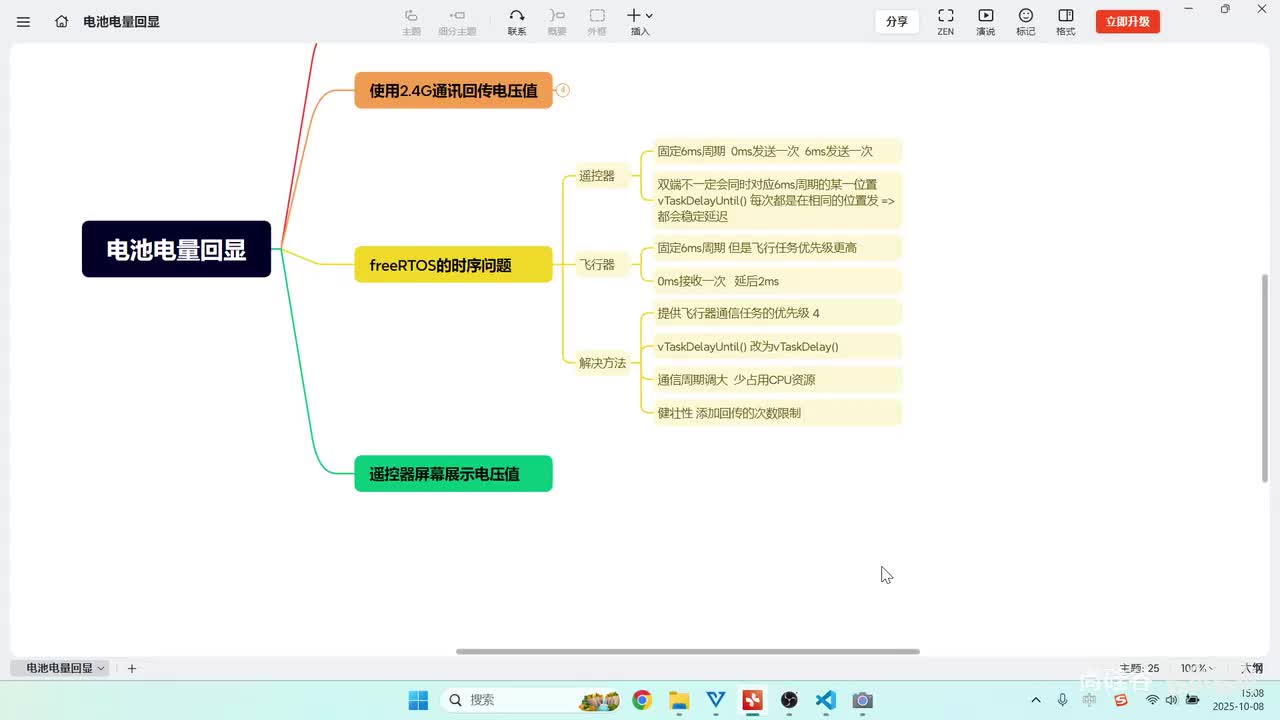The height and width of the screenshot is (720, 1280).
Task: Open the 标记 marker panel
Action: pyautogui.click(x=1026, y=22)
